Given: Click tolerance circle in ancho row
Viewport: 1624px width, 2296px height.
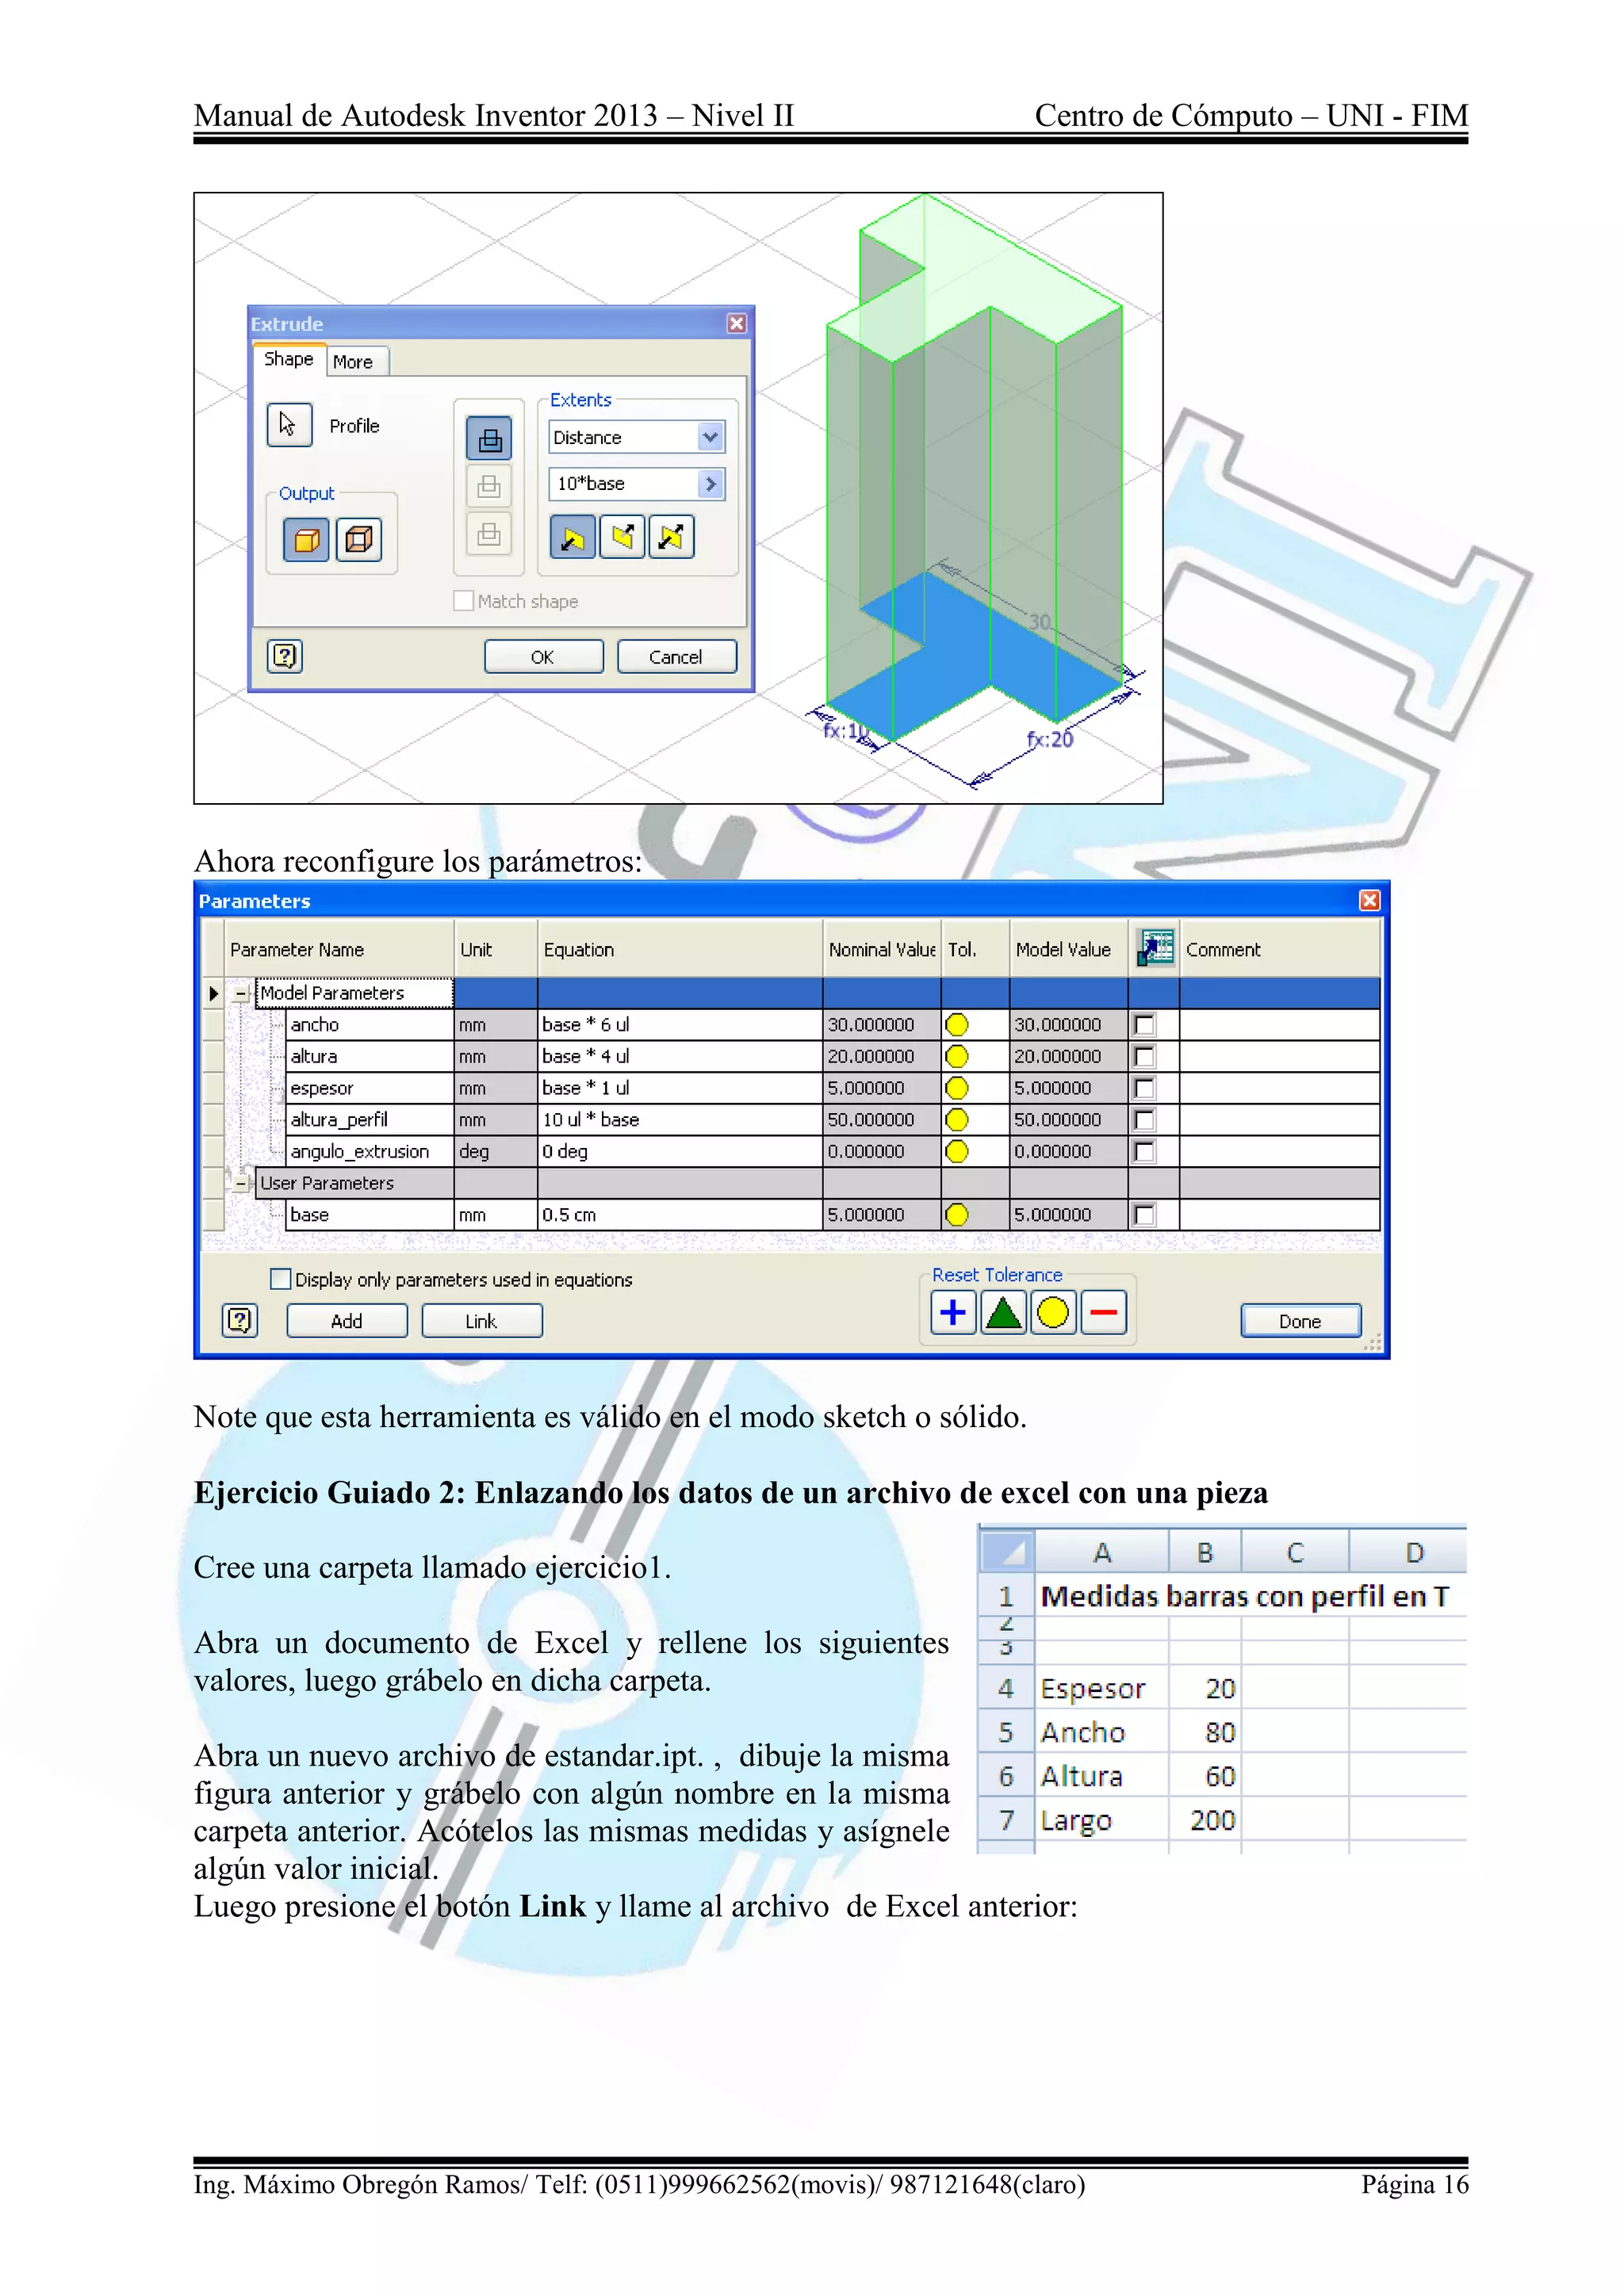Looking at the screenshot, I should [x=957, y=1024].
